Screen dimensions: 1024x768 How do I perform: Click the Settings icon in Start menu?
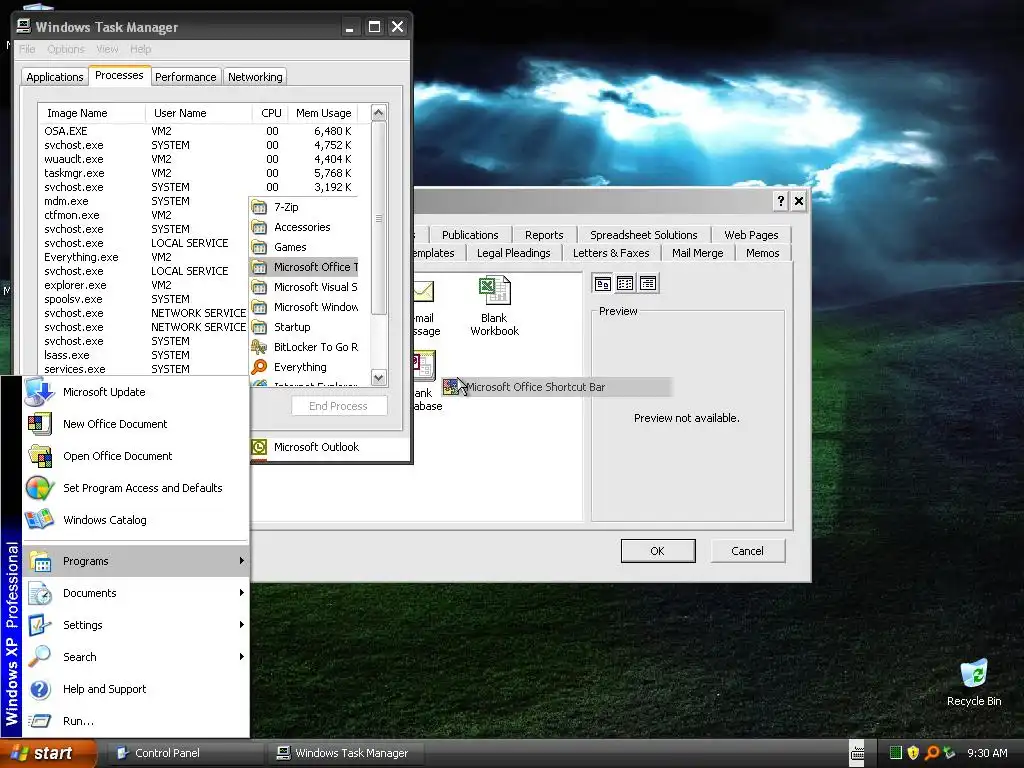tap(39, 625)
